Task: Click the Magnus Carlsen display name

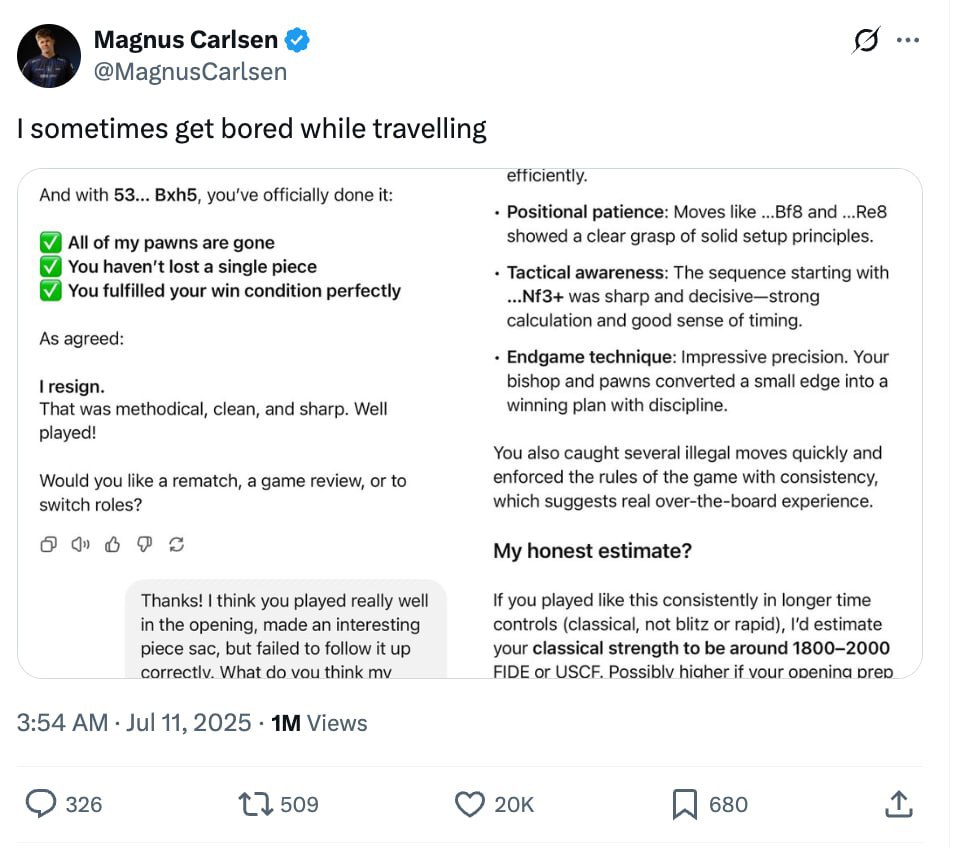Action: click(186, 40)
